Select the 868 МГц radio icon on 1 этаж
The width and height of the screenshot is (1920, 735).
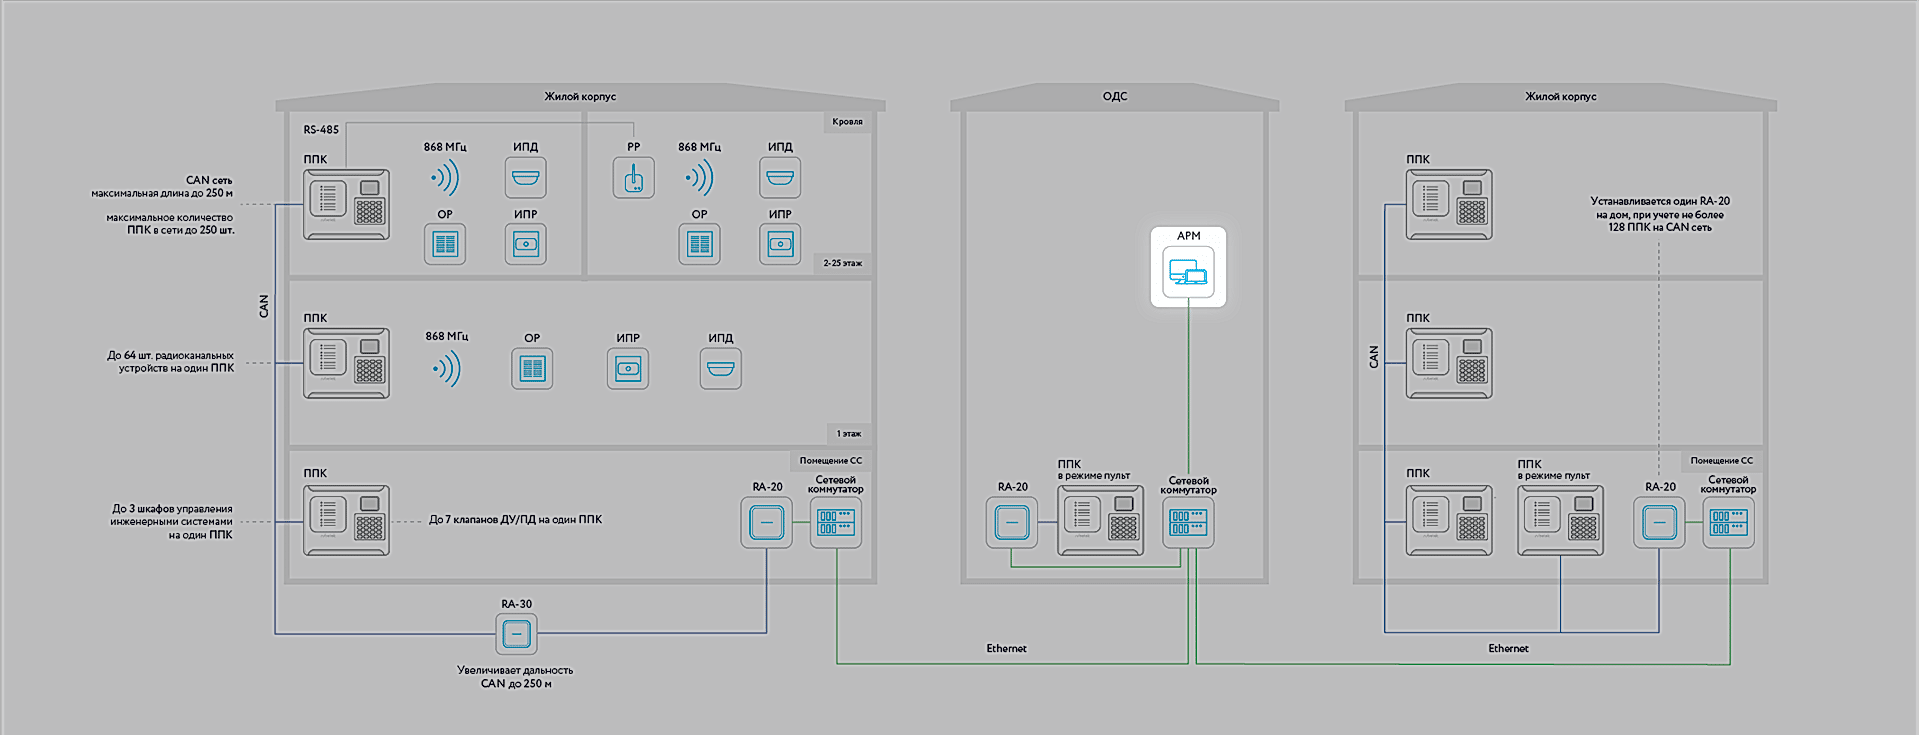tap(446, 369)
